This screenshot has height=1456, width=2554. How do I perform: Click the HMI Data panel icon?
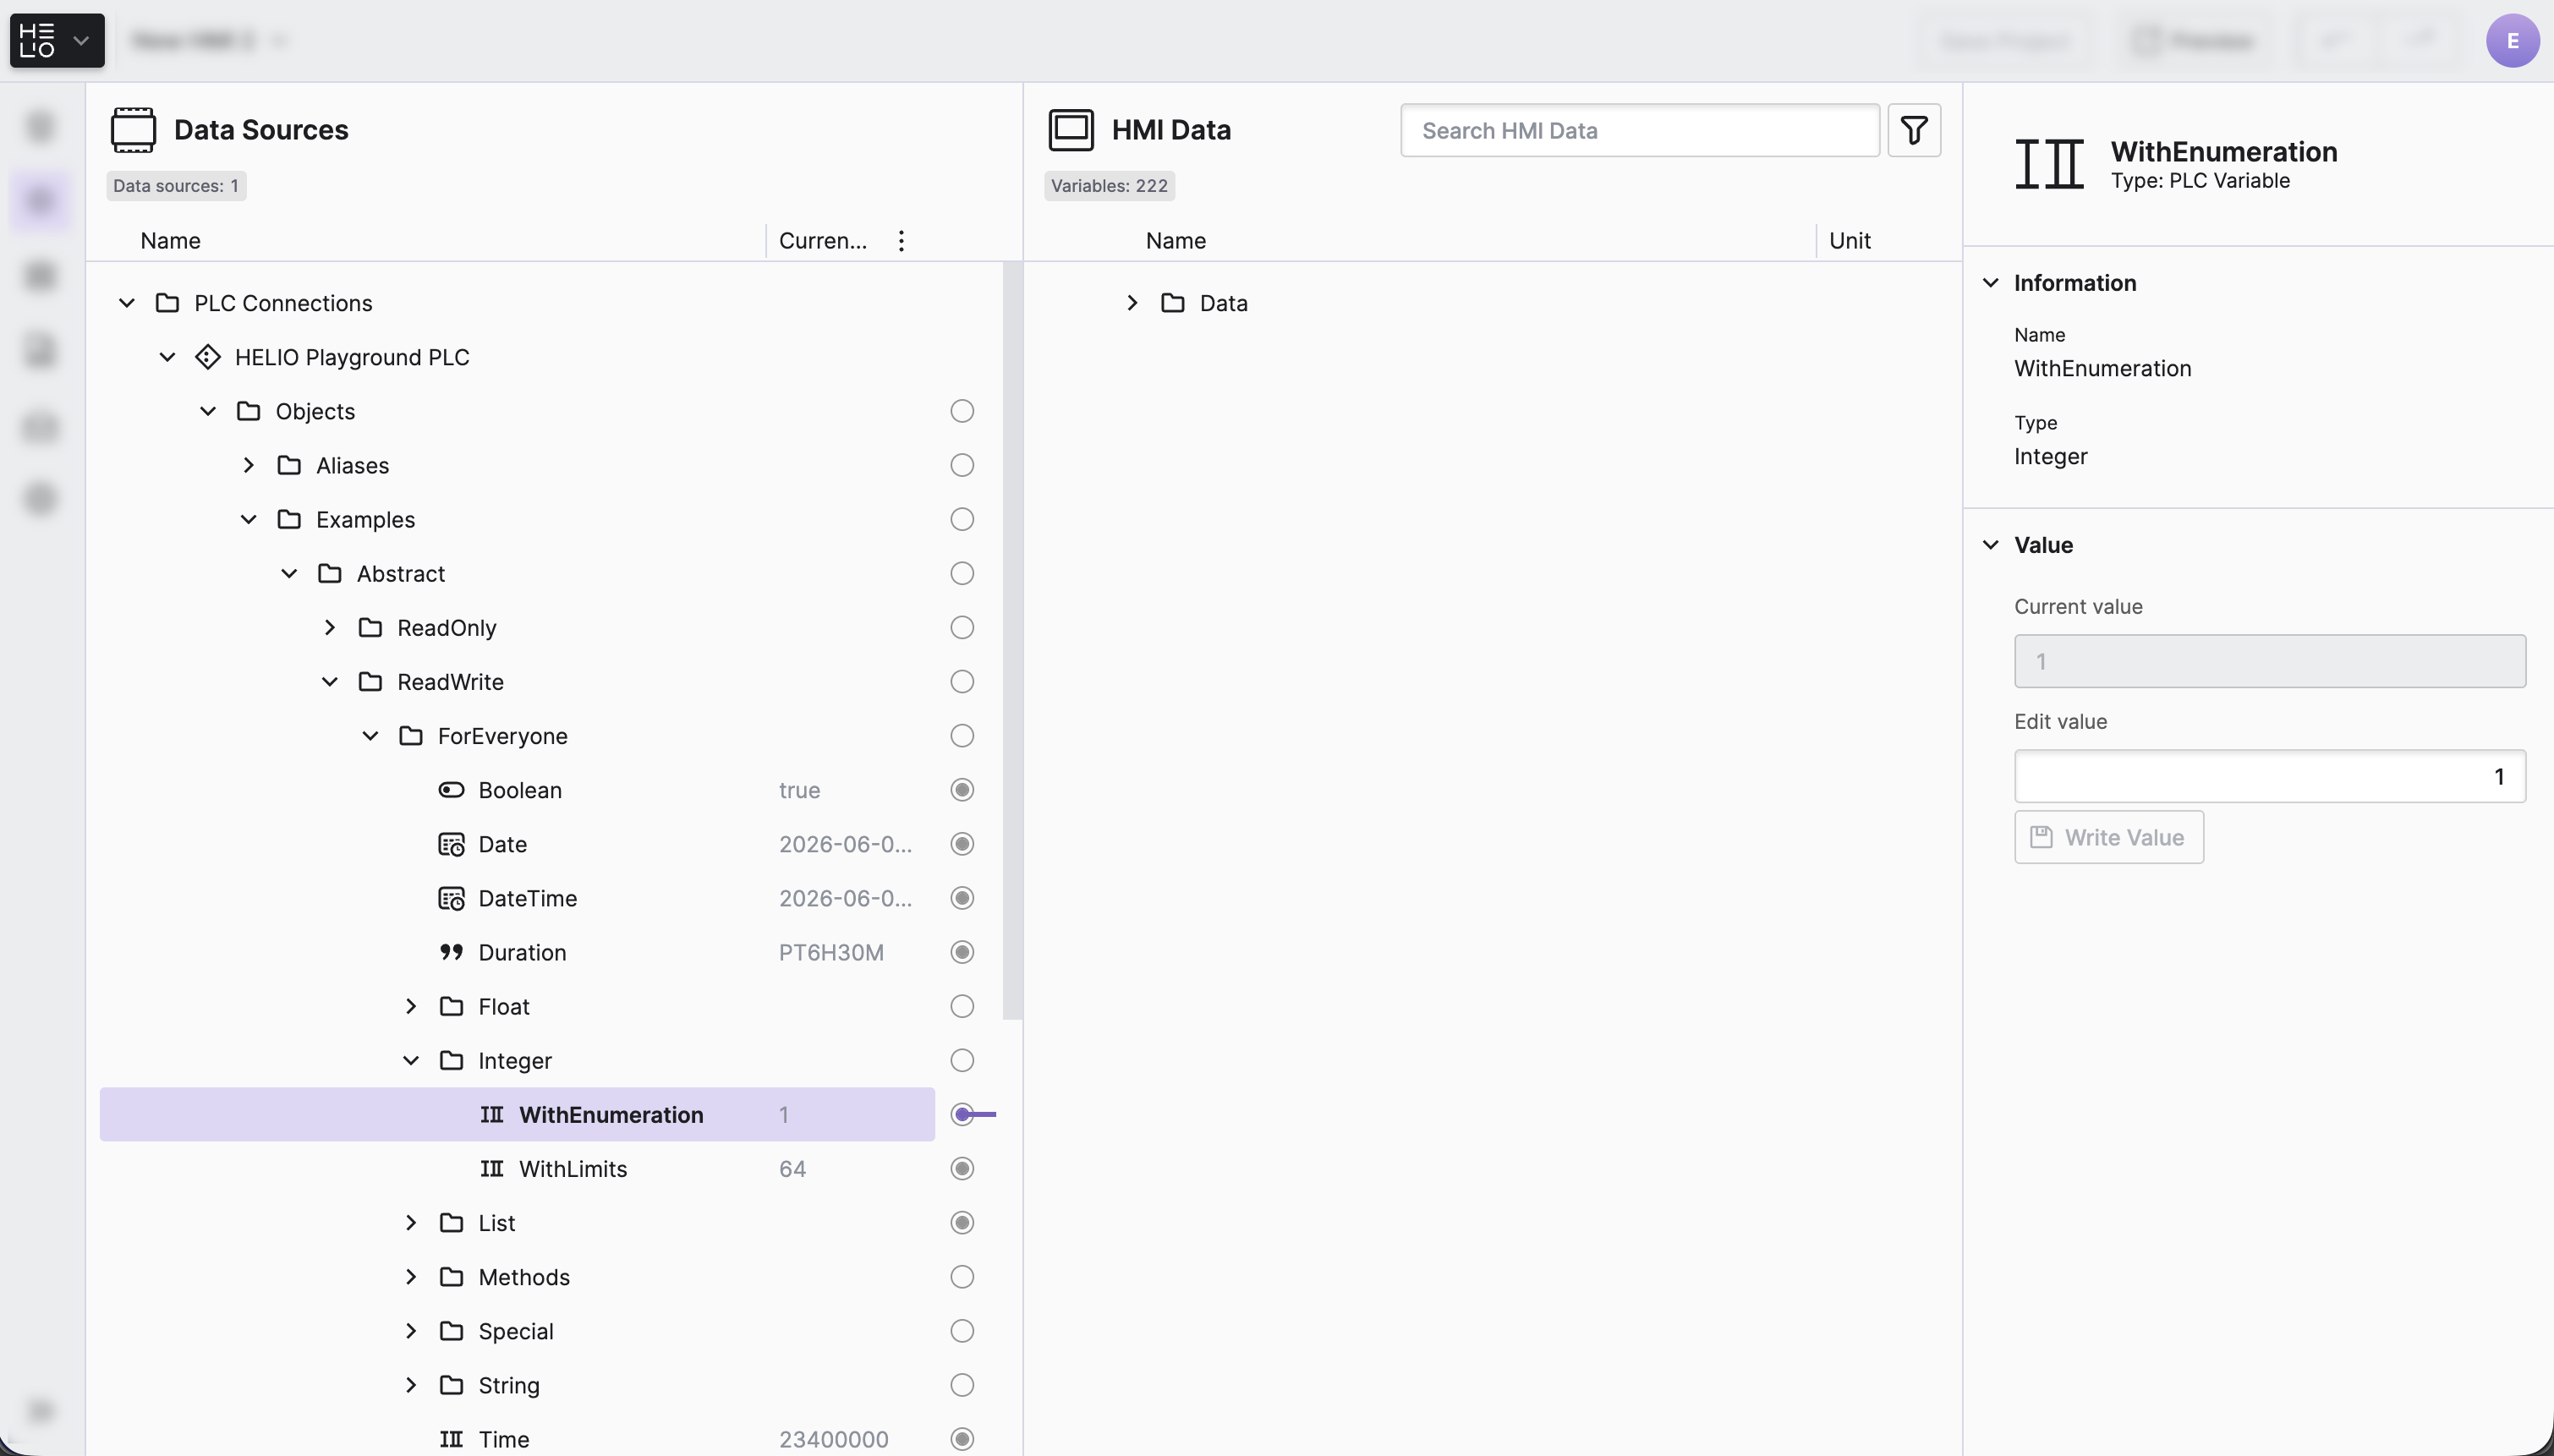pyautogui.click(x=1071, y=130)
